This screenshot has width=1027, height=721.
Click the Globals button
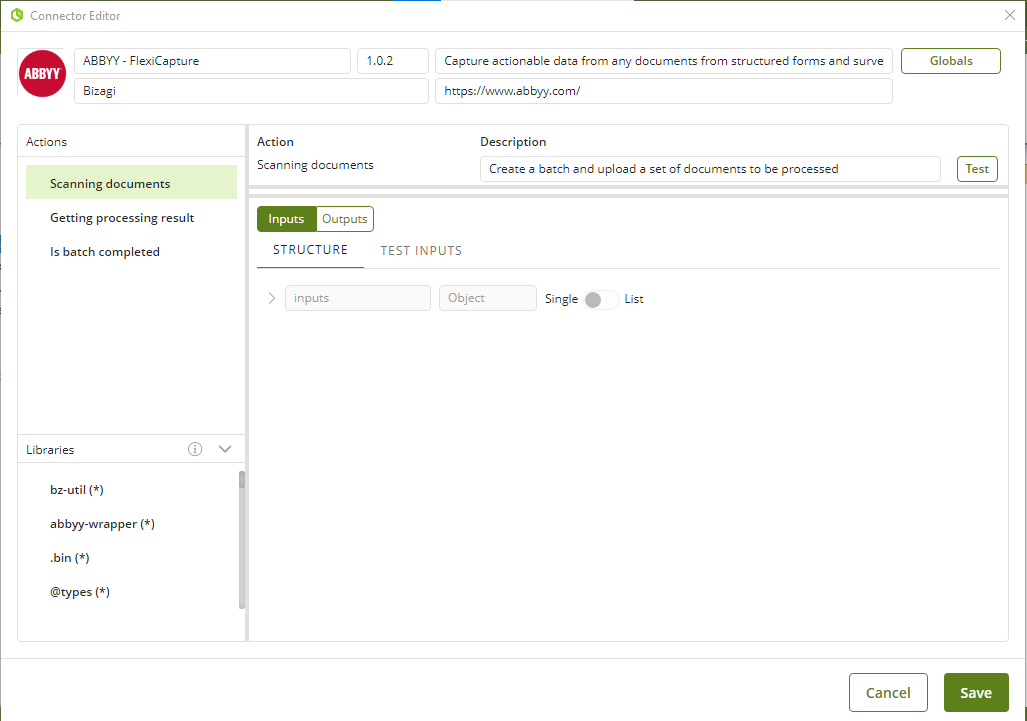(x=951, y=61)
